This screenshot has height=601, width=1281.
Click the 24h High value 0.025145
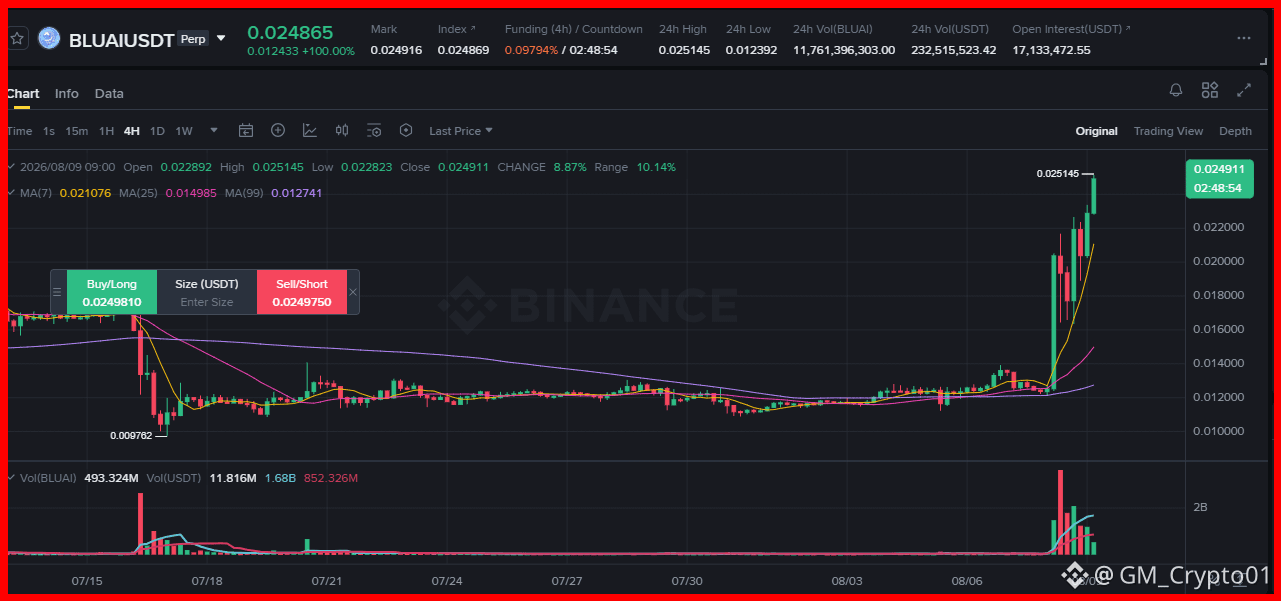(x=684, y=50)
